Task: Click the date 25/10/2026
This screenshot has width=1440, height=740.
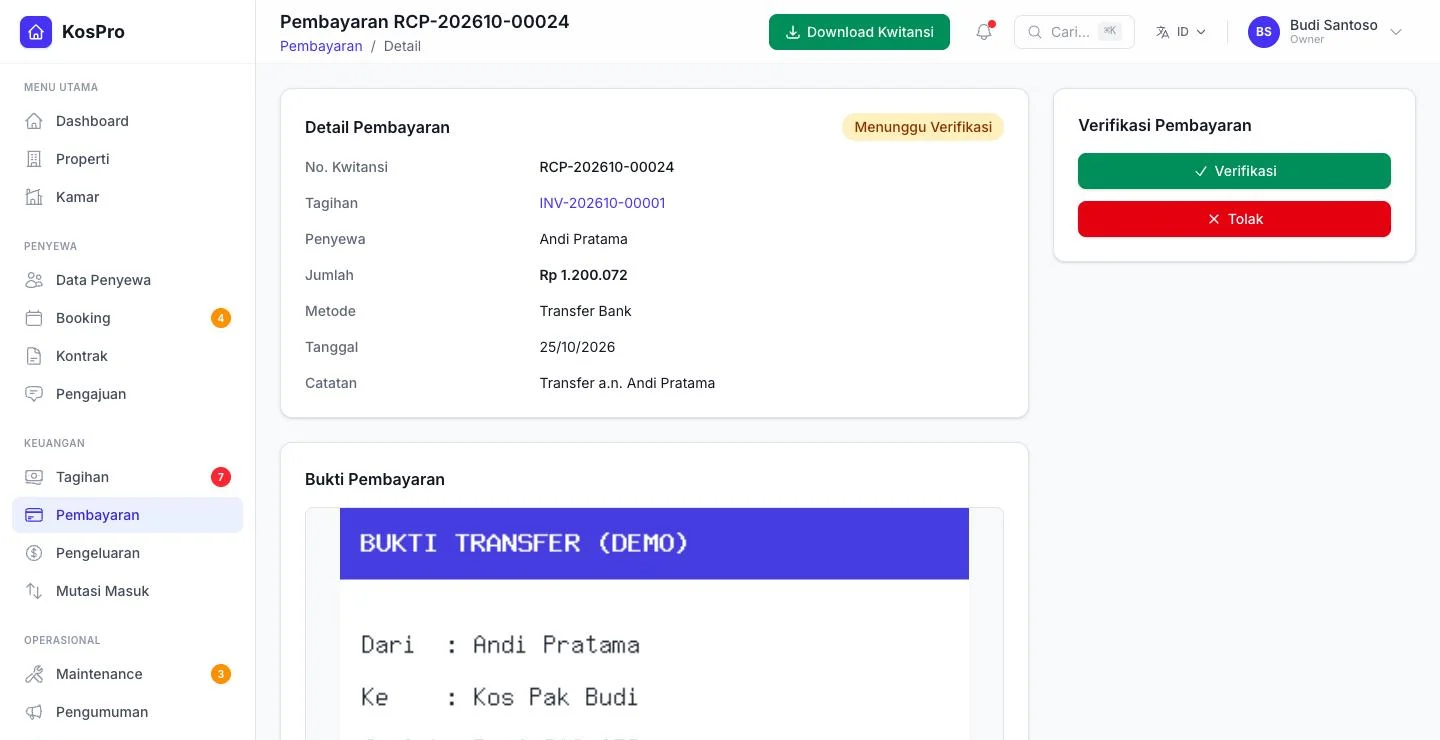Action: [x=577, y=347]
